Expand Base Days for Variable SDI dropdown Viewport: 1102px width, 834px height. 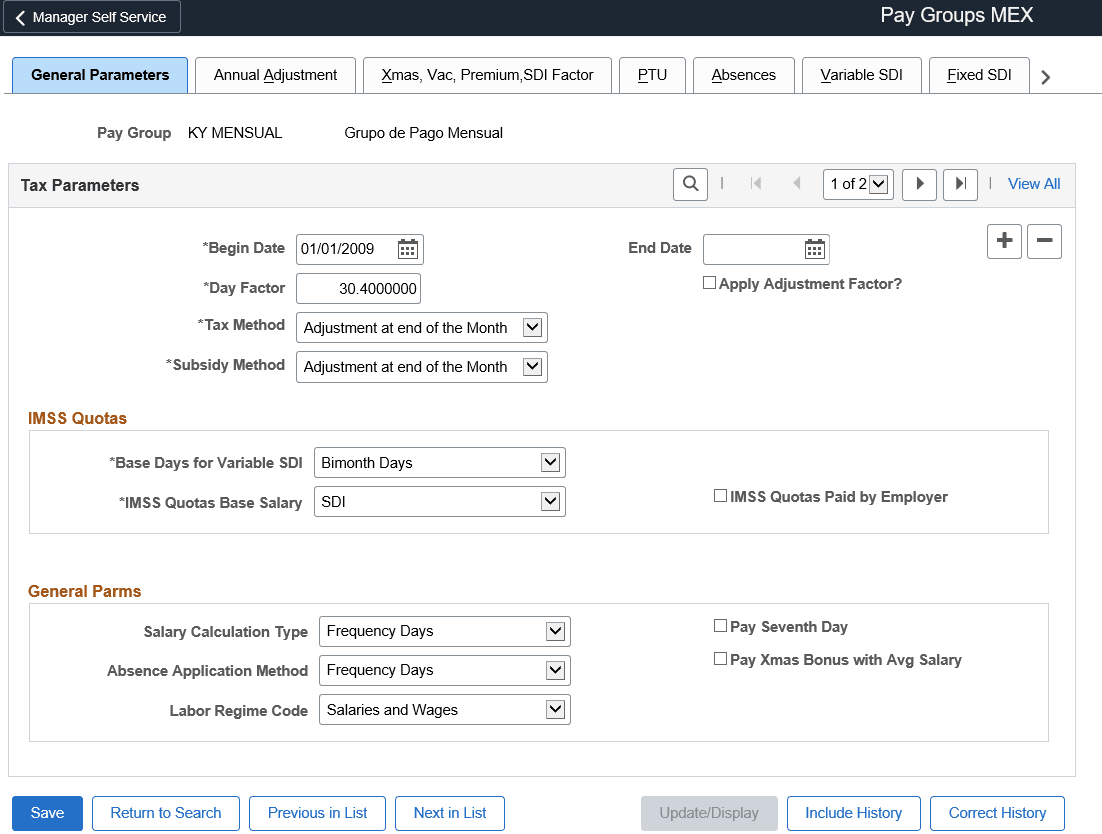click(x=440, y=462)
